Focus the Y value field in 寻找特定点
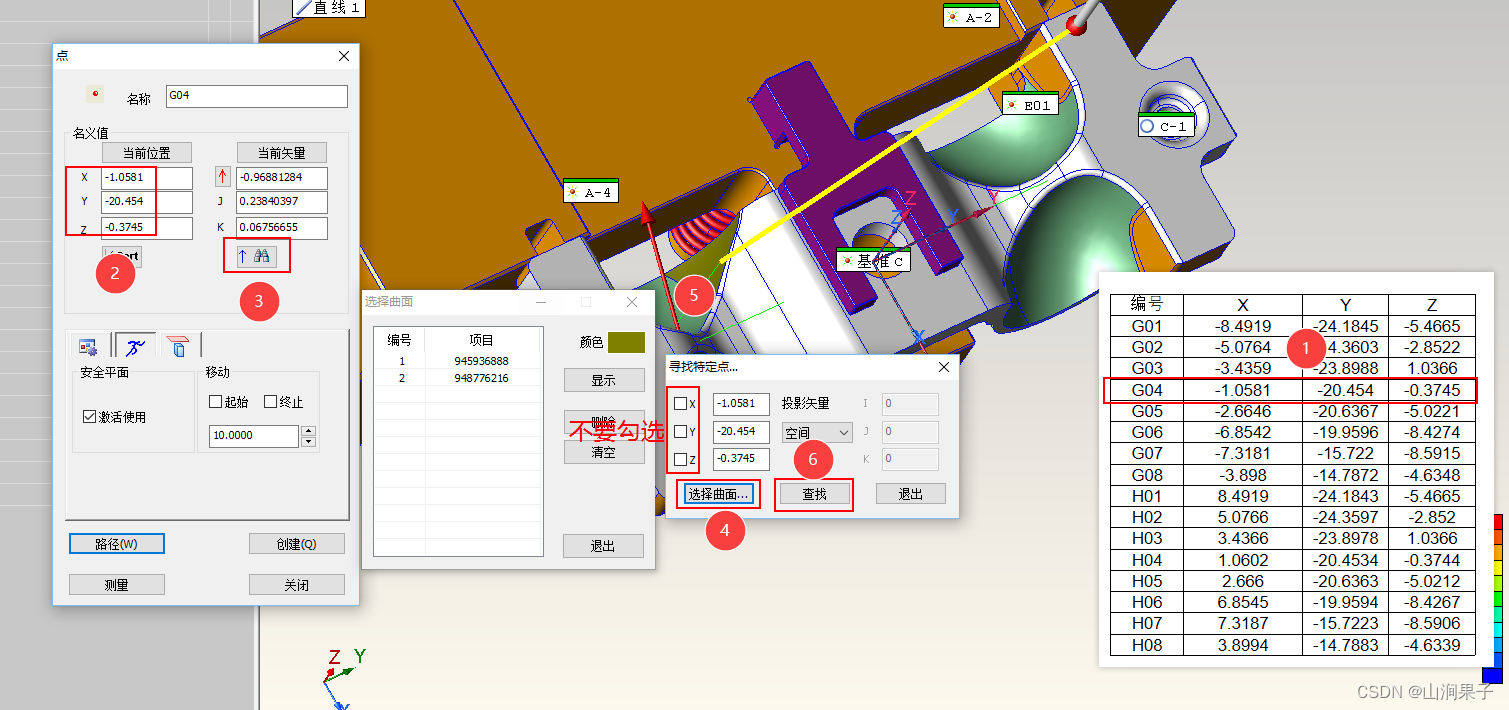 pos(741,432)
